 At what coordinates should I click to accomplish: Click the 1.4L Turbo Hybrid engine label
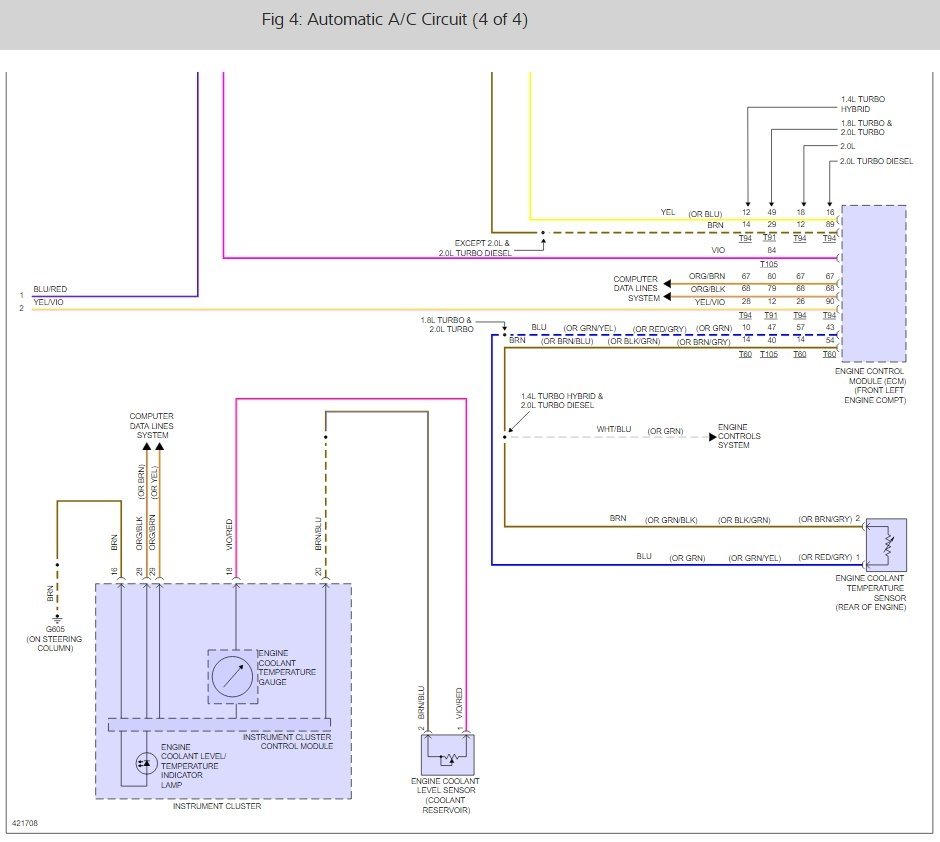click(862, 104)
